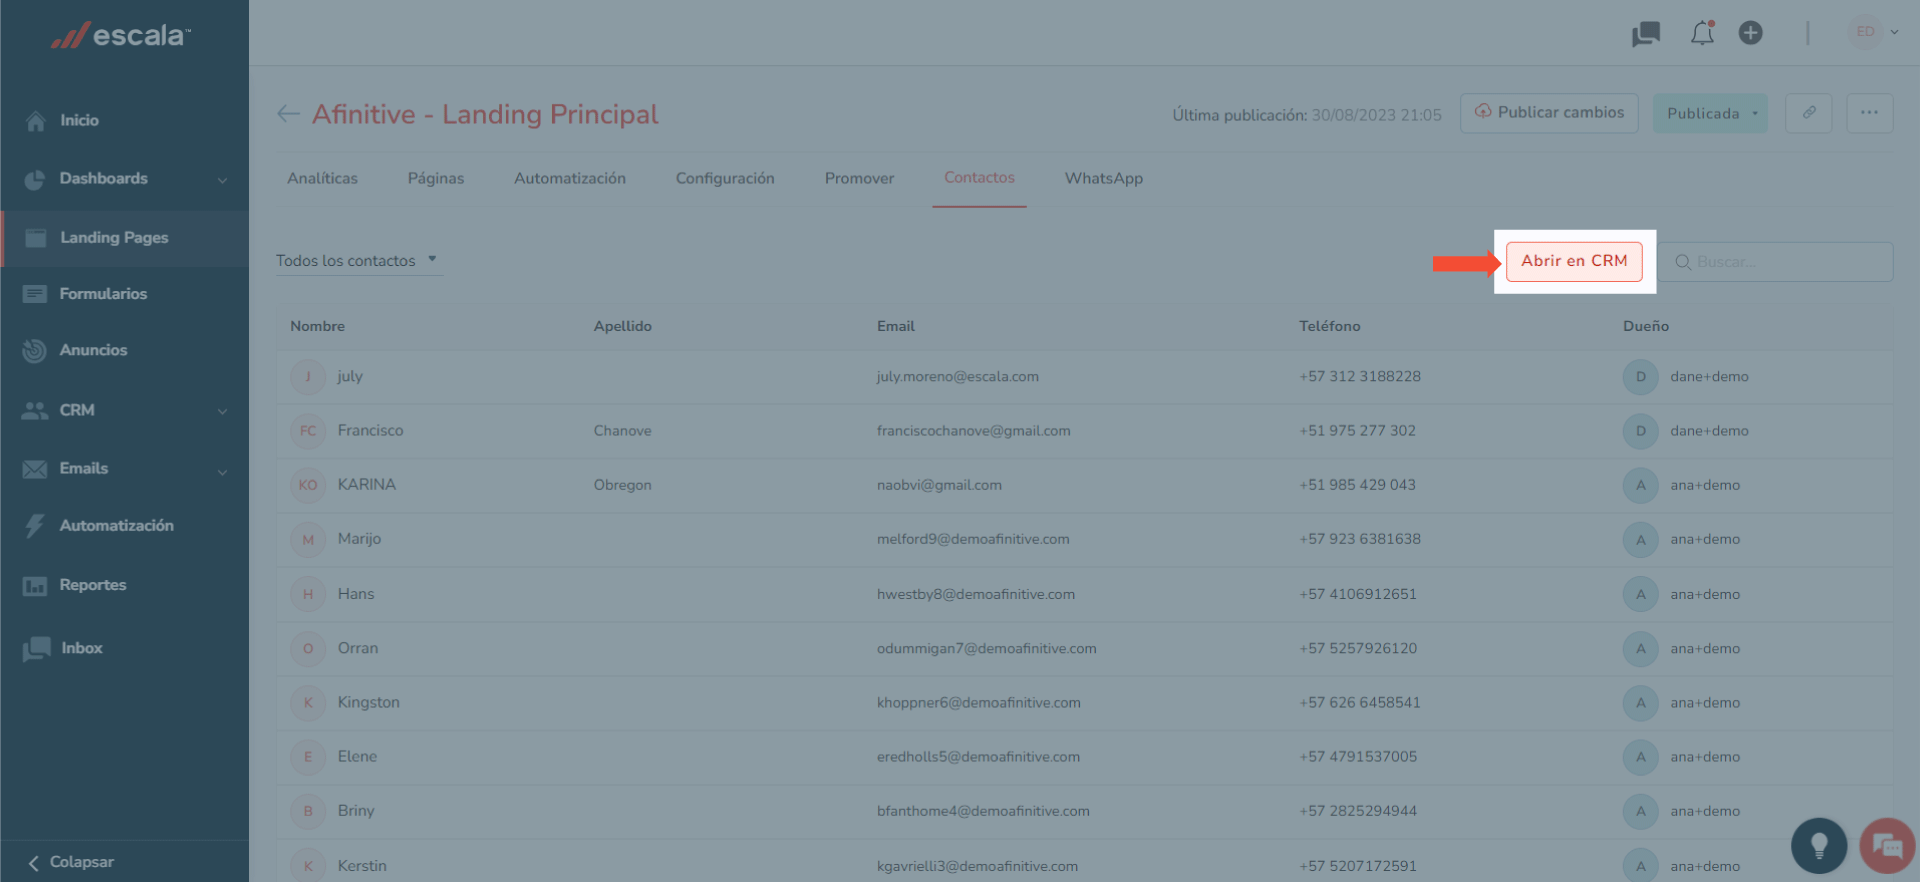Open Formularios in sidebar
Screen dimensions: 1920x882
103,294
